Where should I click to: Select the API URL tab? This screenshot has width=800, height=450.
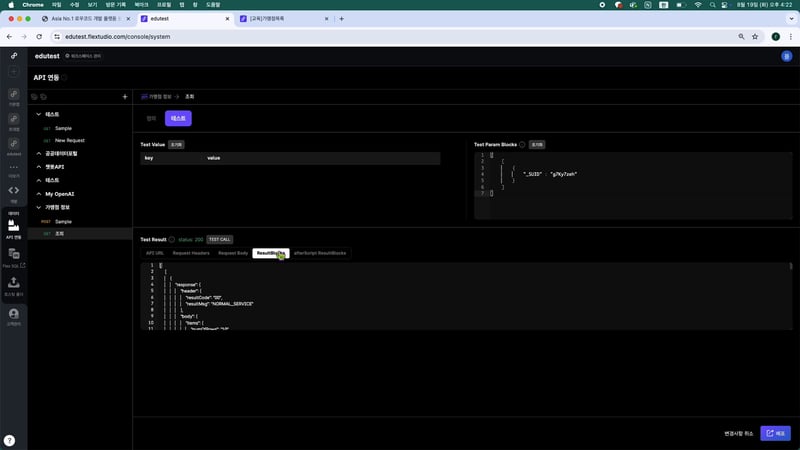pyautogui.click(x=155, y=253)
